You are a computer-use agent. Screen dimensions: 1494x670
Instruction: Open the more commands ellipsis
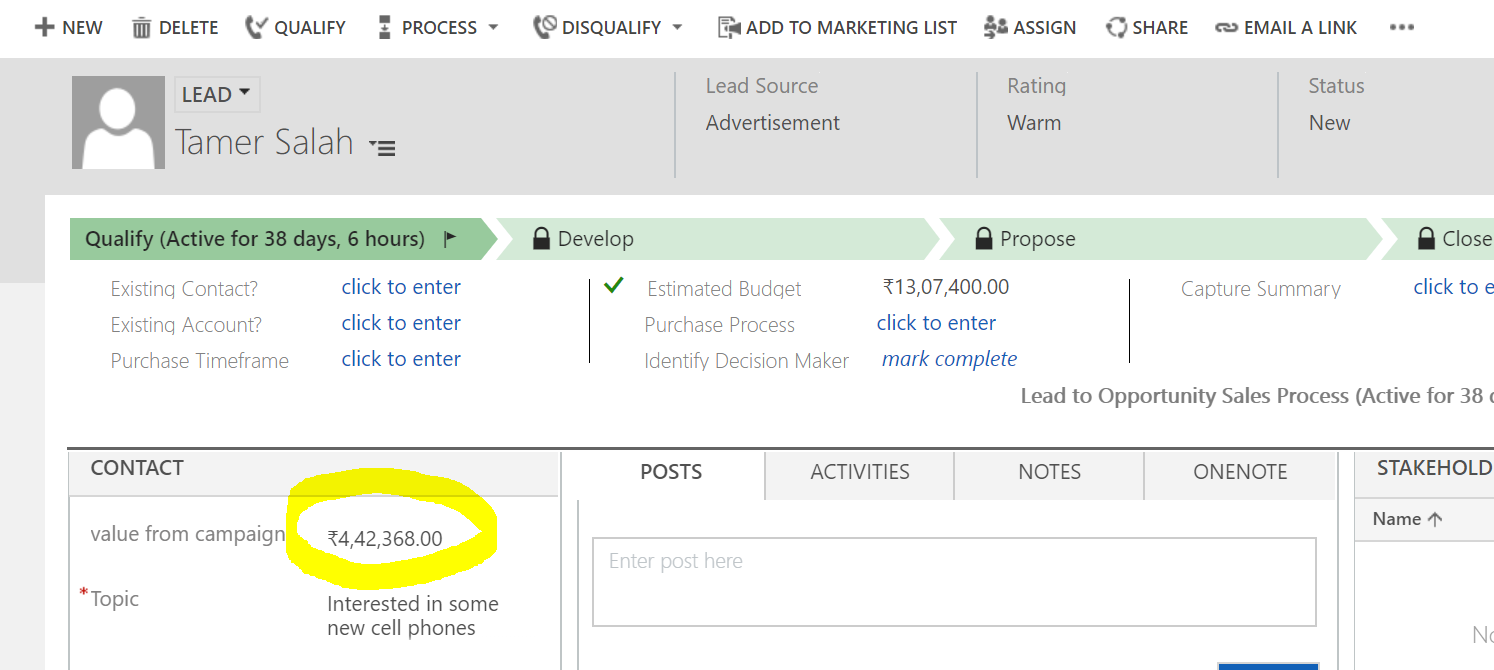pyautogui.click(x=1402, y=27)
